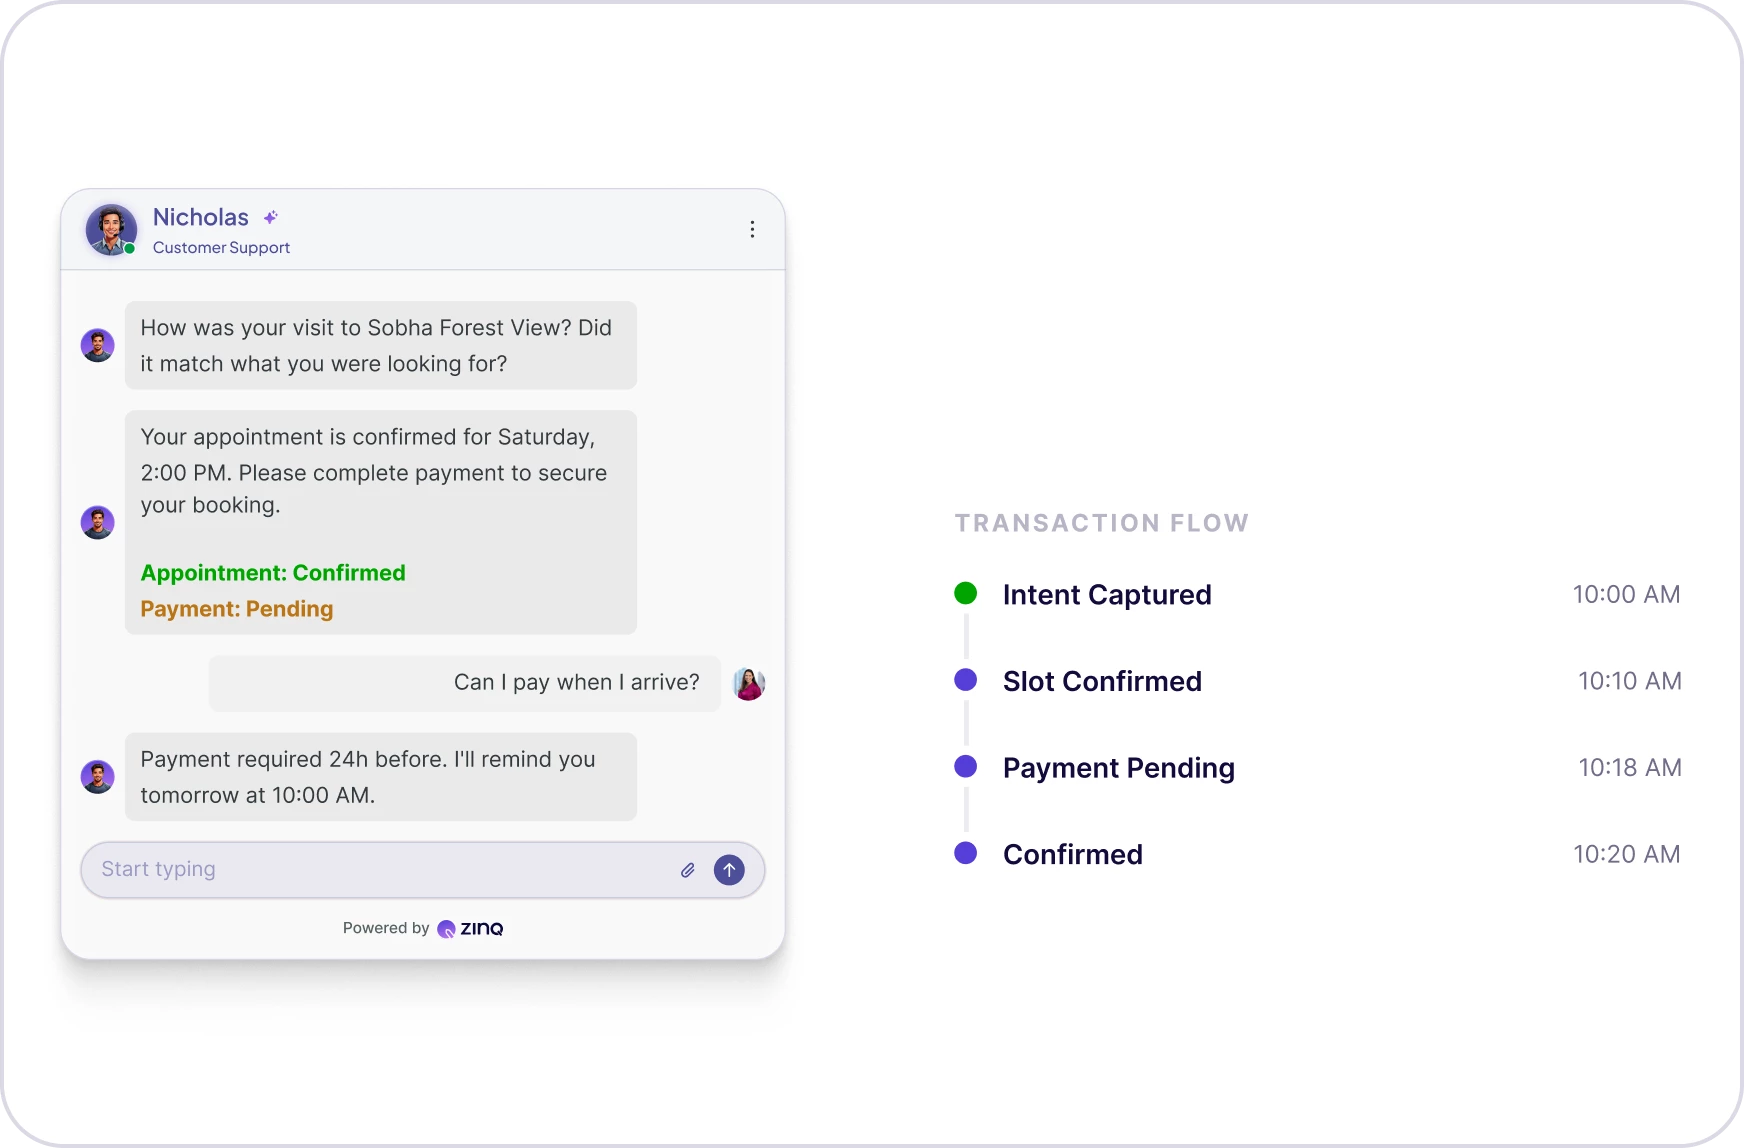This screenshot has height=1148, width=1744.
Task: Click the '10:18 AM' timestamp
Action: click(x=1630, y=767)
